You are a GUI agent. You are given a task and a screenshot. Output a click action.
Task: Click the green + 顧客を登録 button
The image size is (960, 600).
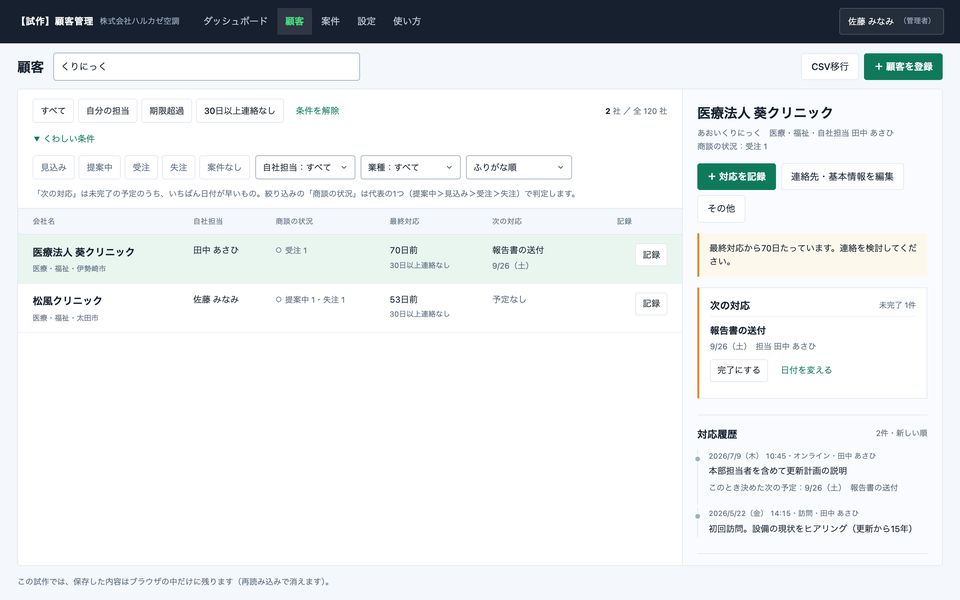point(903,67)
